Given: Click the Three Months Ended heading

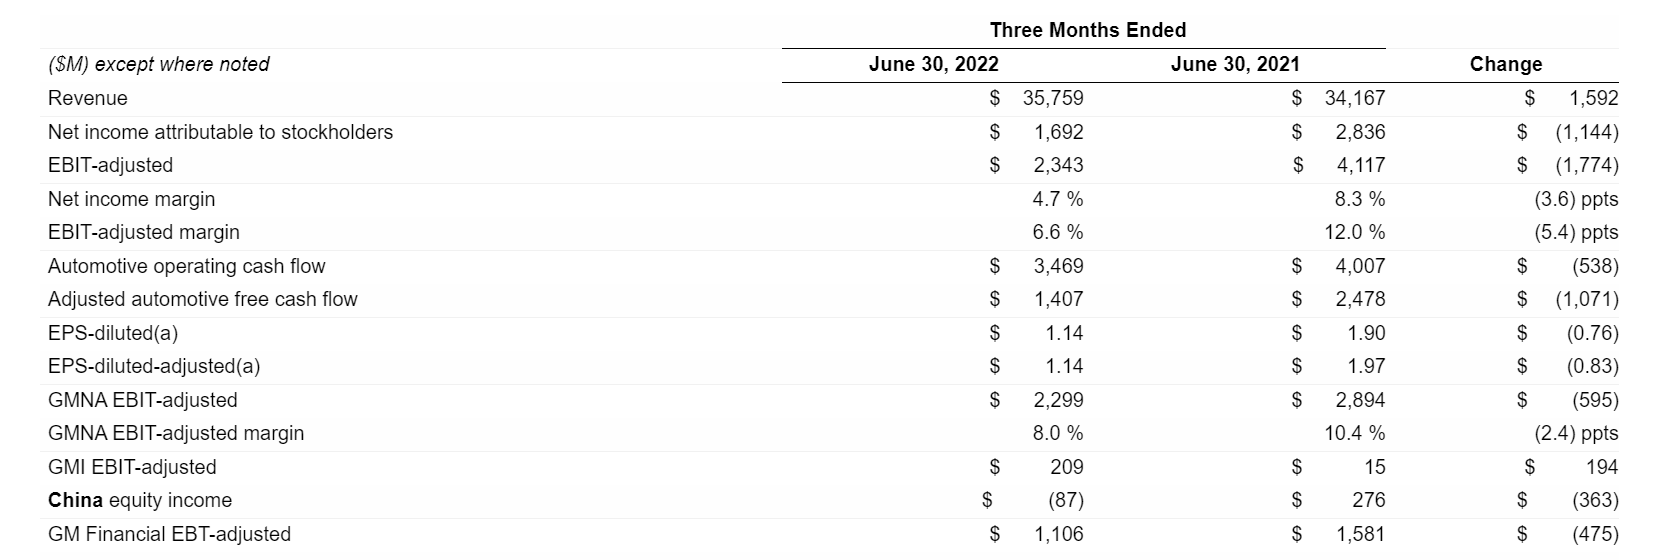Looking at the screenshot, I should [x=1088, y=30].
